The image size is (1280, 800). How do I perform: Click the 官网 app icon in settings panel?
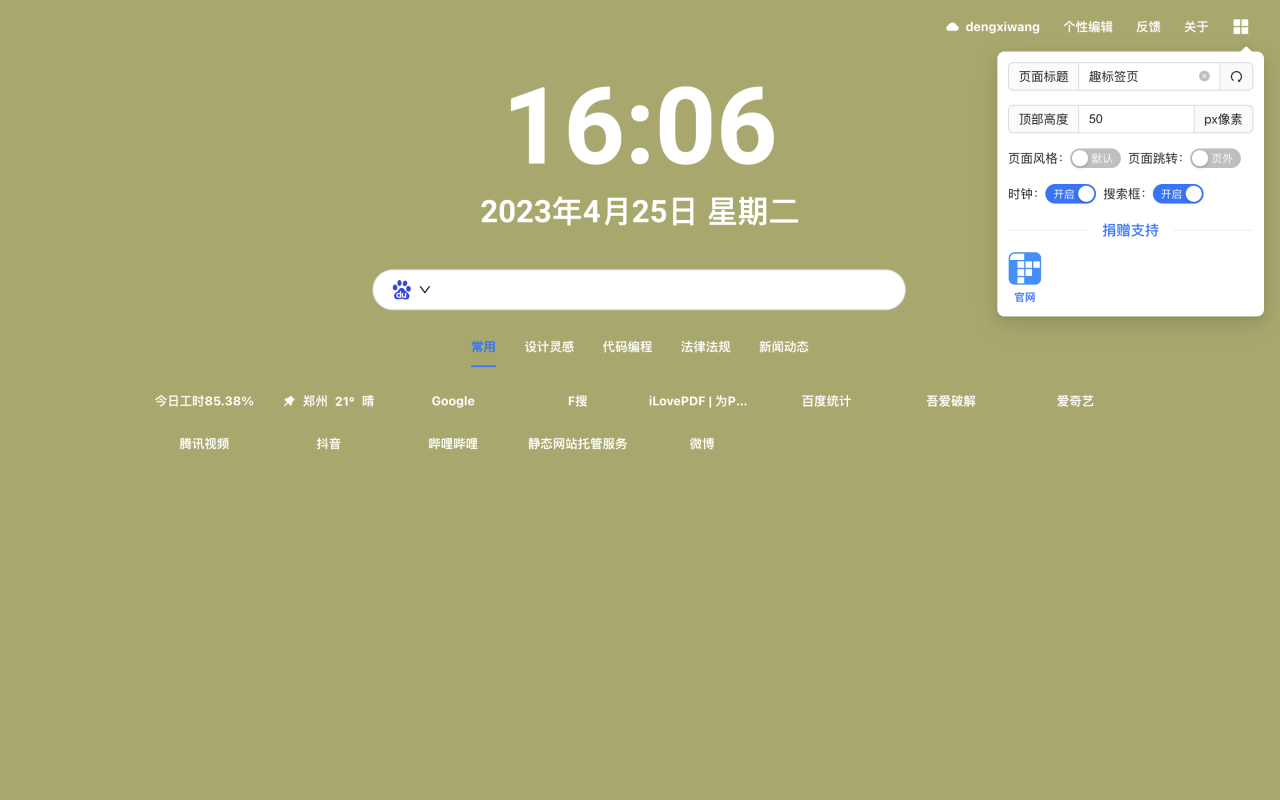(x=1024, y=268)
